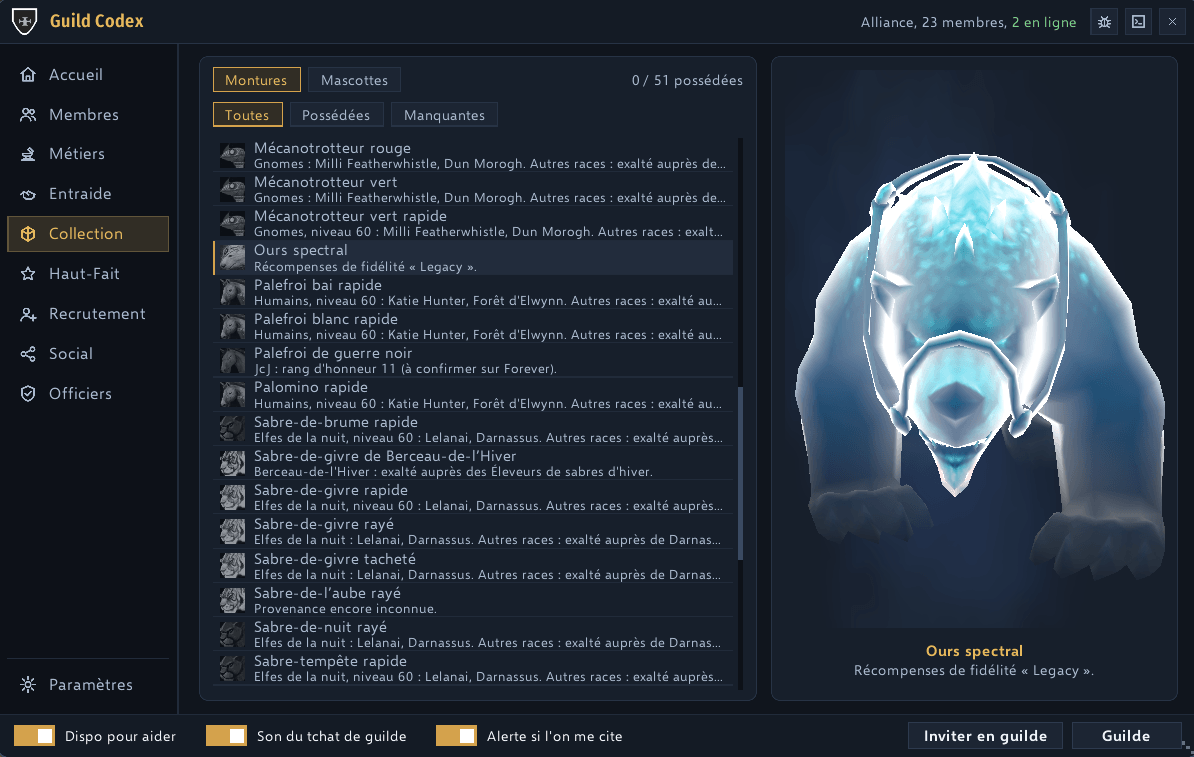Click the Guild Codex shield logo
The width and height of the screenshot is (1194, 757).
(25, 21)
